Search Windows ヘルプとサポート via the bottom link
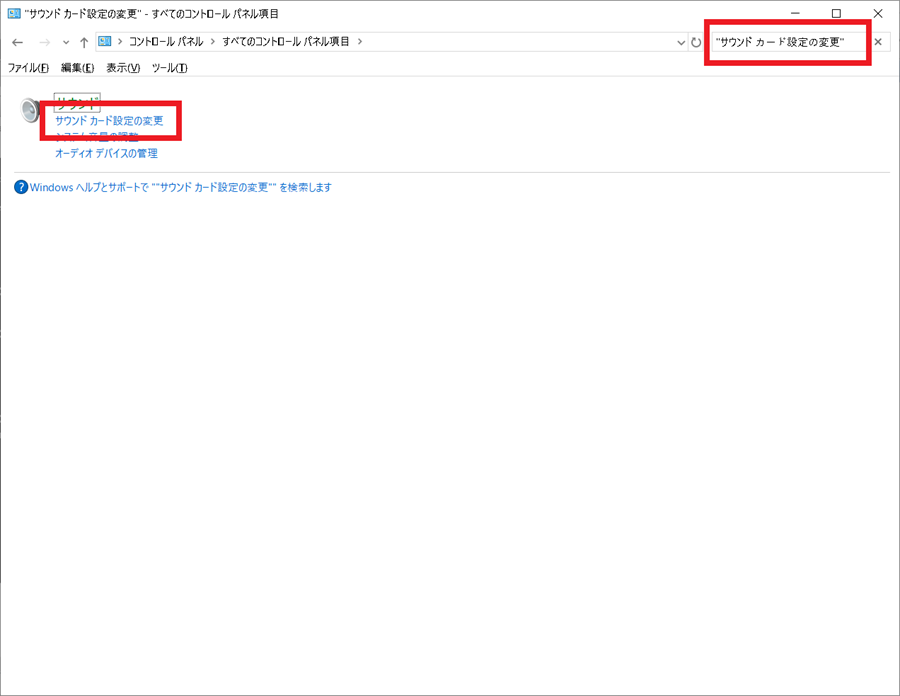This screenshot has height=696, width=900. coord(178,187)
